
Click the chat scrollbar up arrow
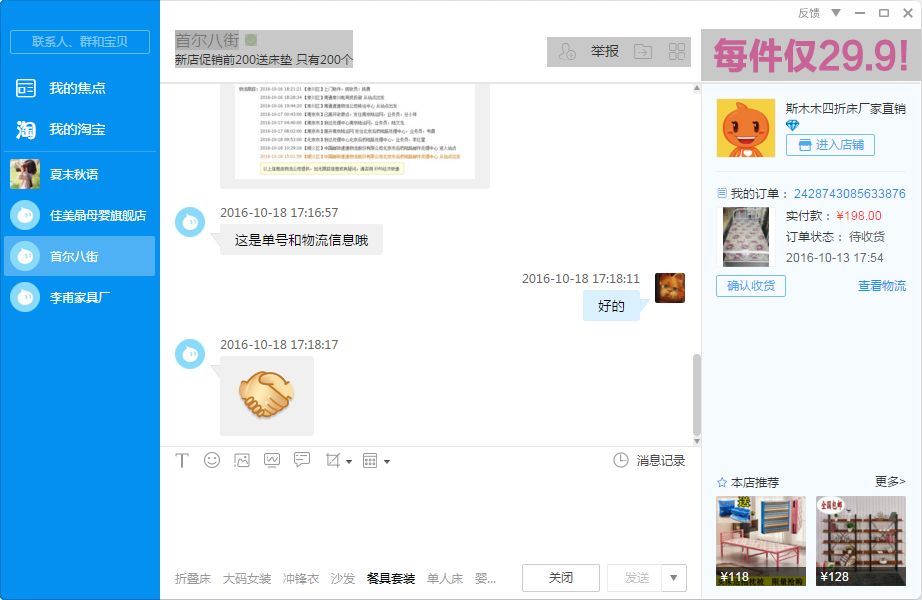coord(697,88)
